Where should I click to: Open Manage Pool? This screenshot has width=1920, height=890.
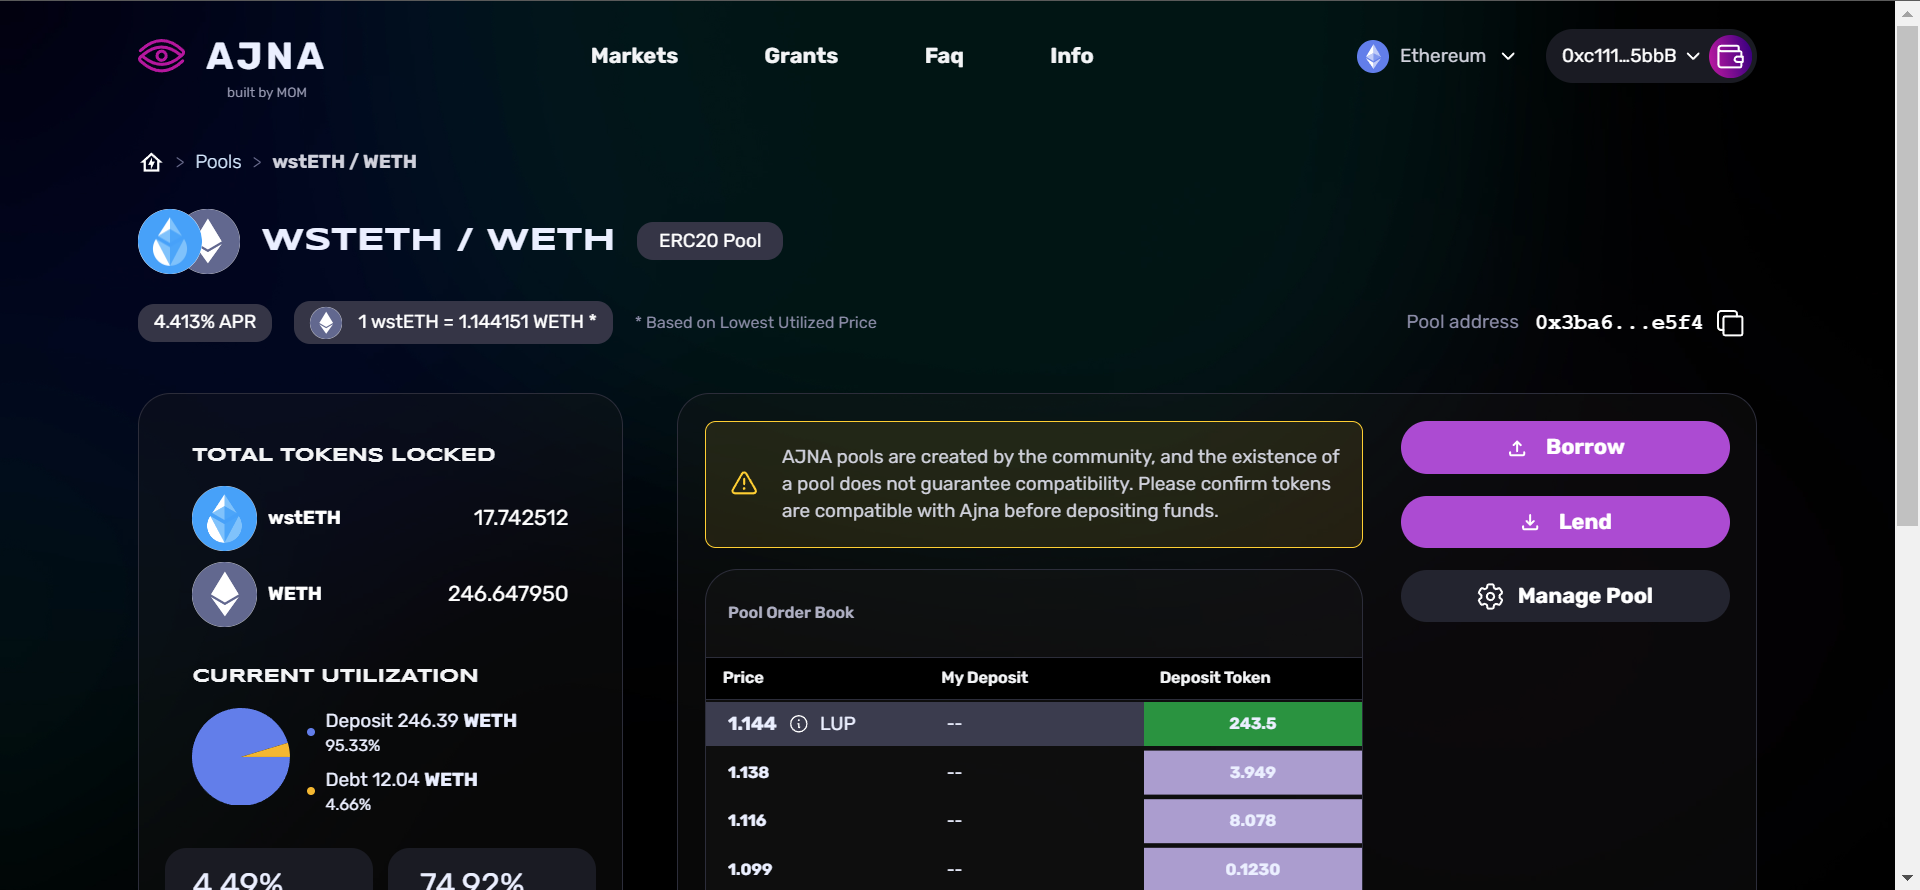click(1565, 596)
